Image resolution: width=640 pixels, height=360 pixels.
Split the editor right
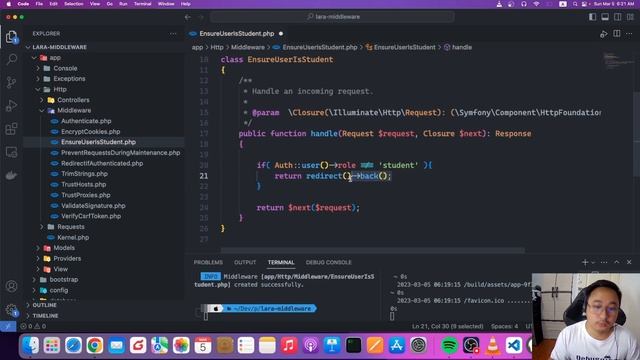(617, 33)
